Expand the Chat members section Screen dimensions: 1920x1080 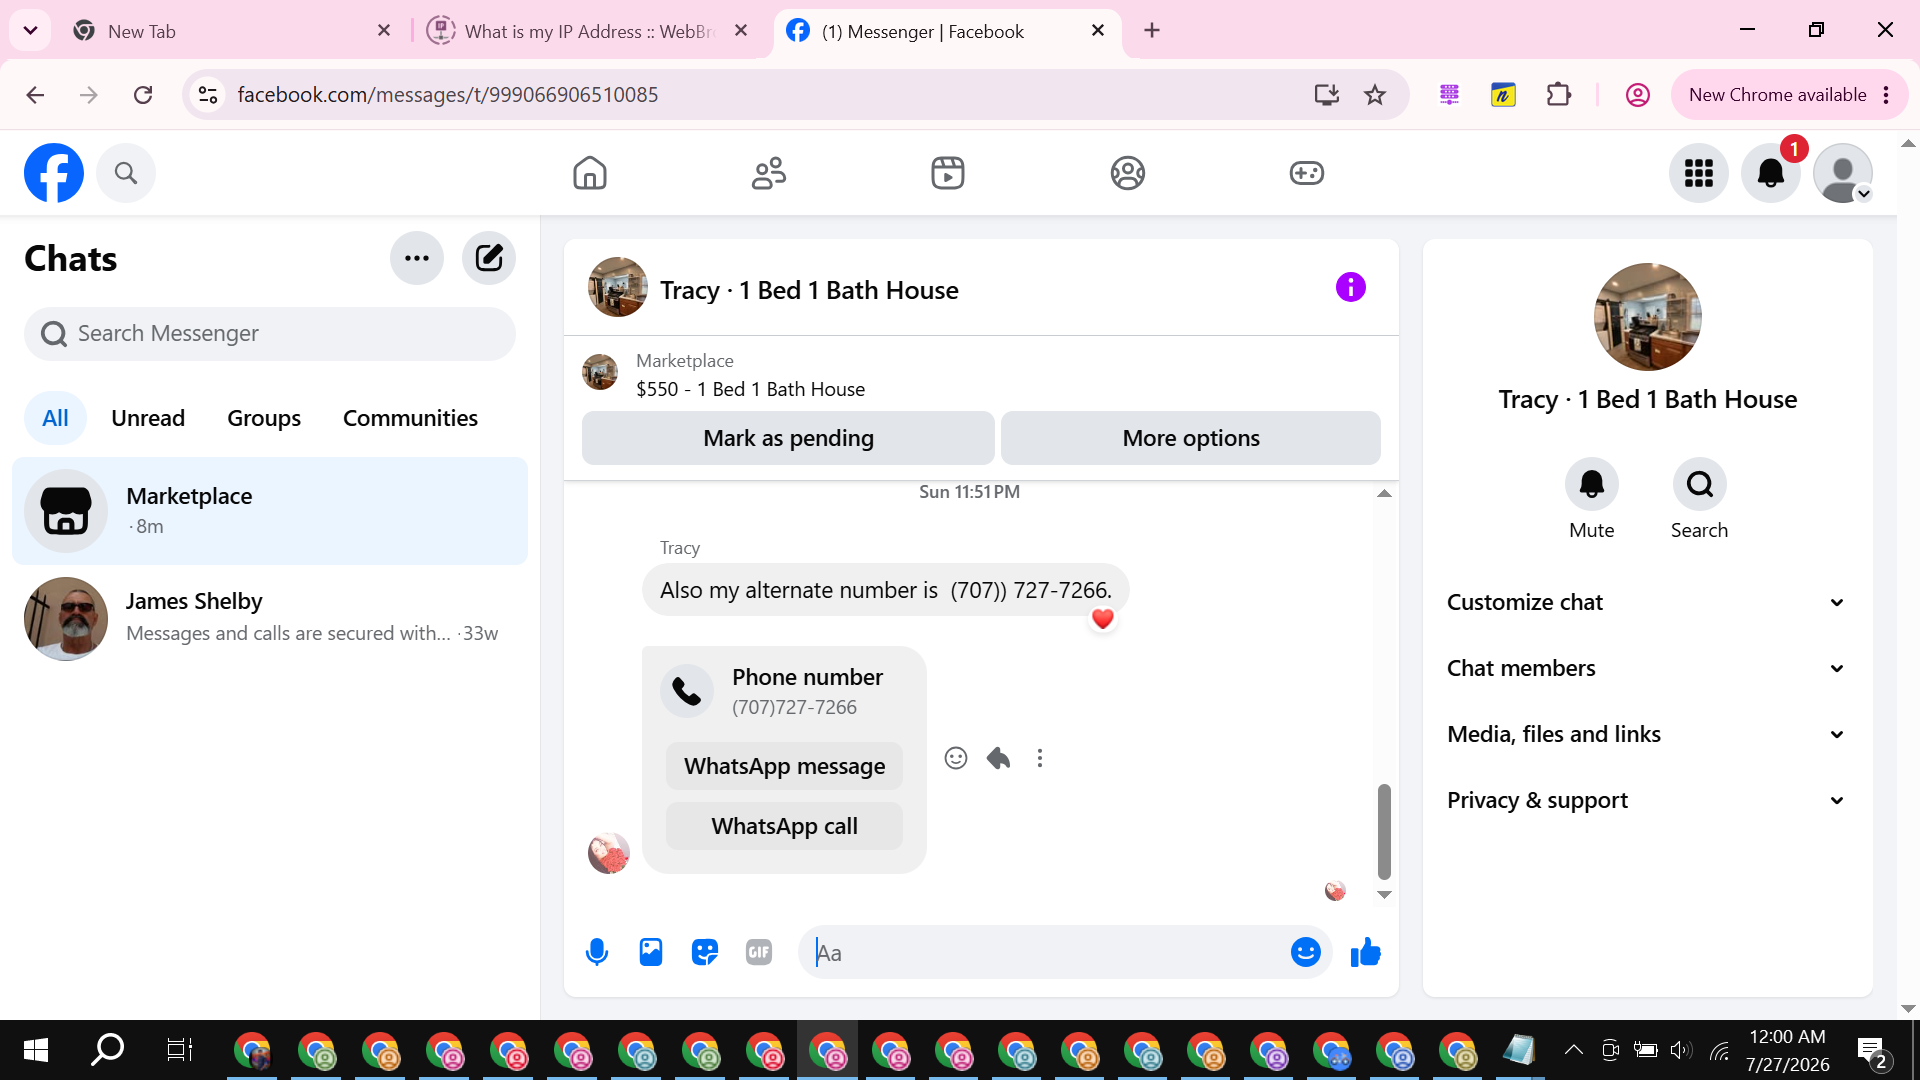[x=1647, y=668]
